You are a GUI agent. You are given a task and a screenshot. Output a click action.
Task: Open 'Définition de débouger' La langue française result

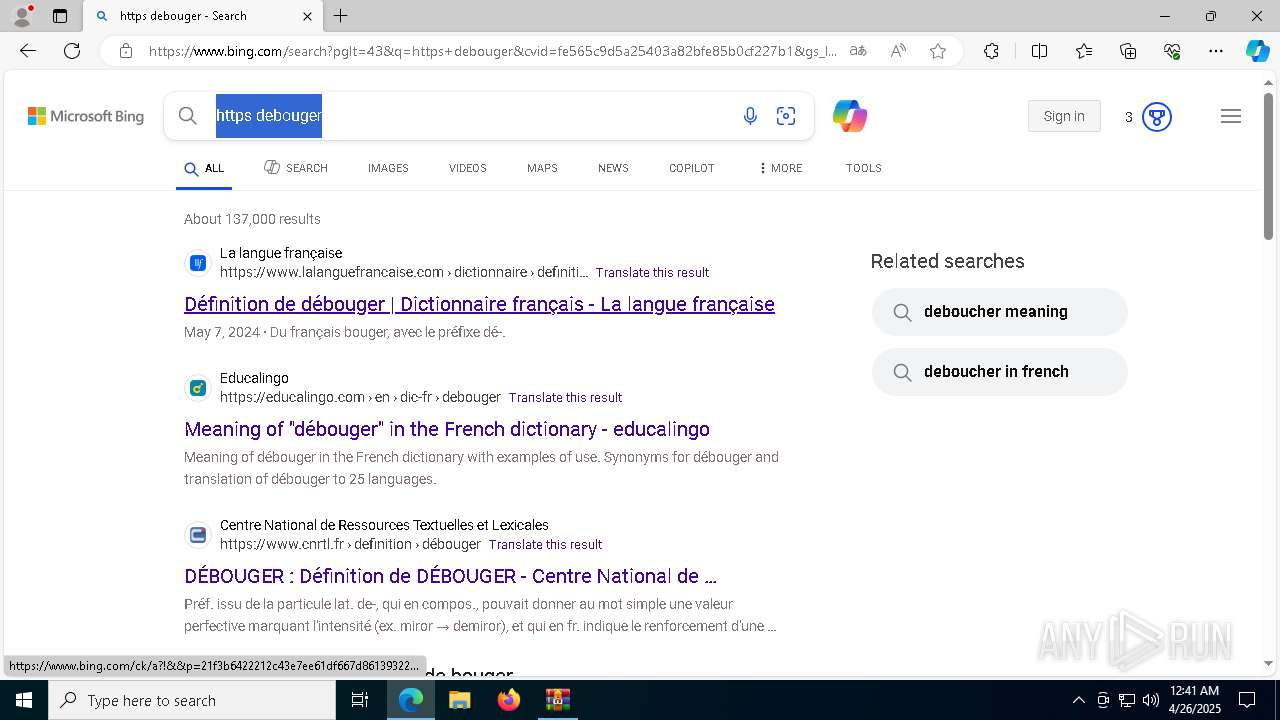pos(479,304)
